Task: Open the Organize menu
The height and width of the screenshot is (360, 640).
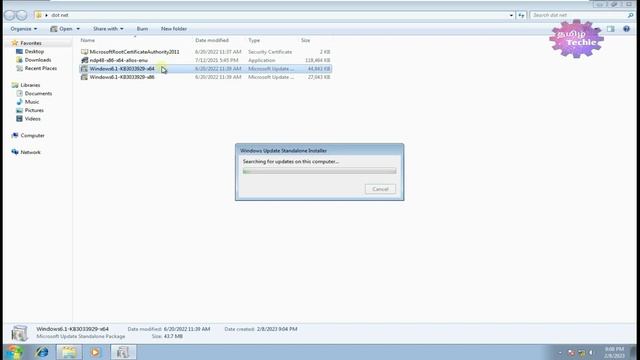Action: [x=24, y=29]
